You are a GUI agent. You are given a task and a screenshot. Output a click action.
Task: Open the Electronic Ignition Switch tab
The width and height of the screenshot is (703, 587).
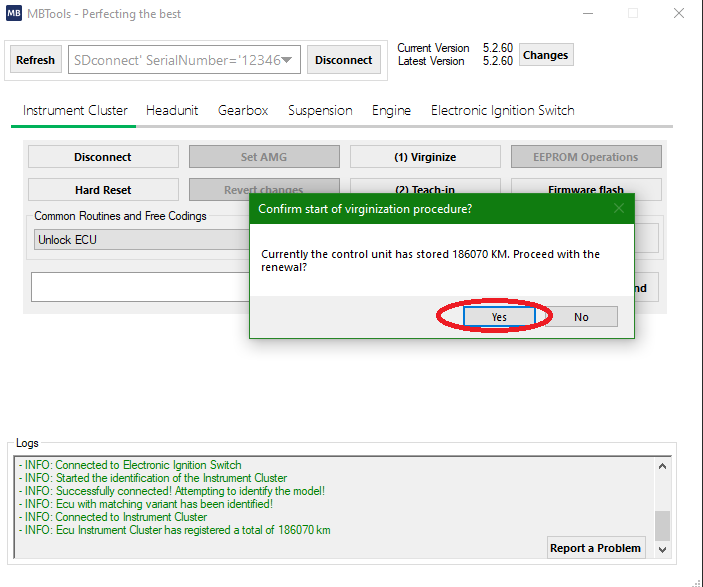click(502, 111)
